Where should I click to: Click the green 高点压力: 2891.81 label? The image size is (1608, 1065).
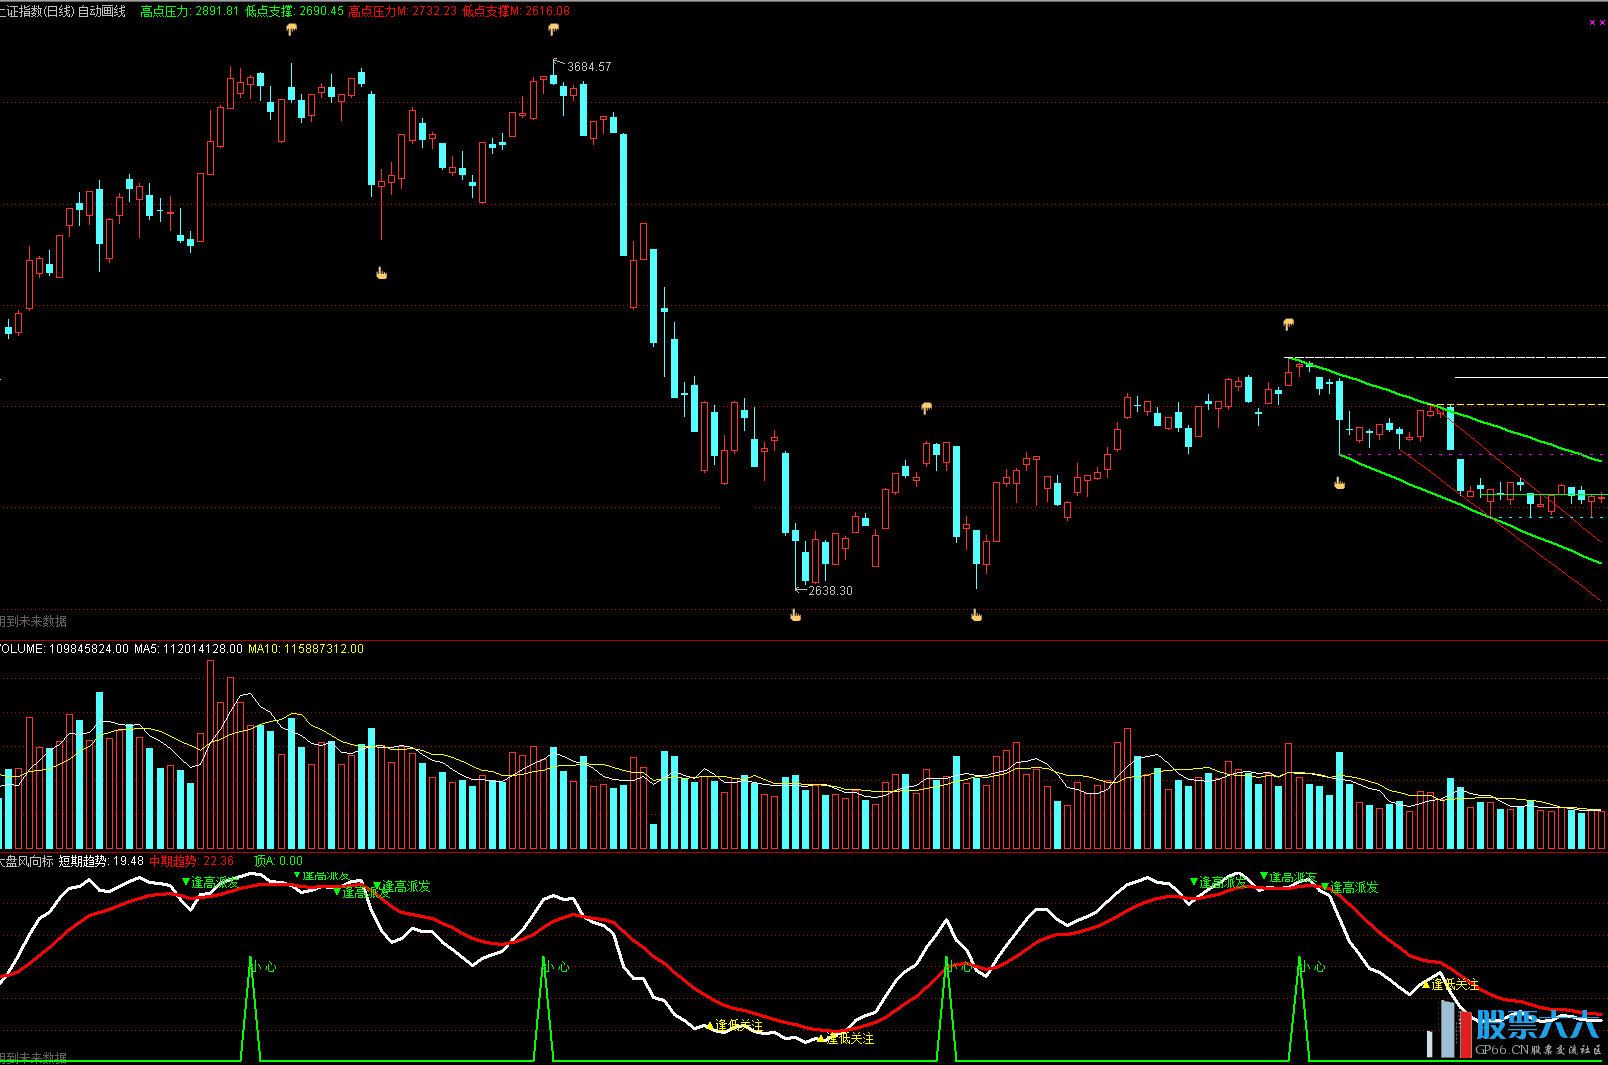(x=189, y=11)
